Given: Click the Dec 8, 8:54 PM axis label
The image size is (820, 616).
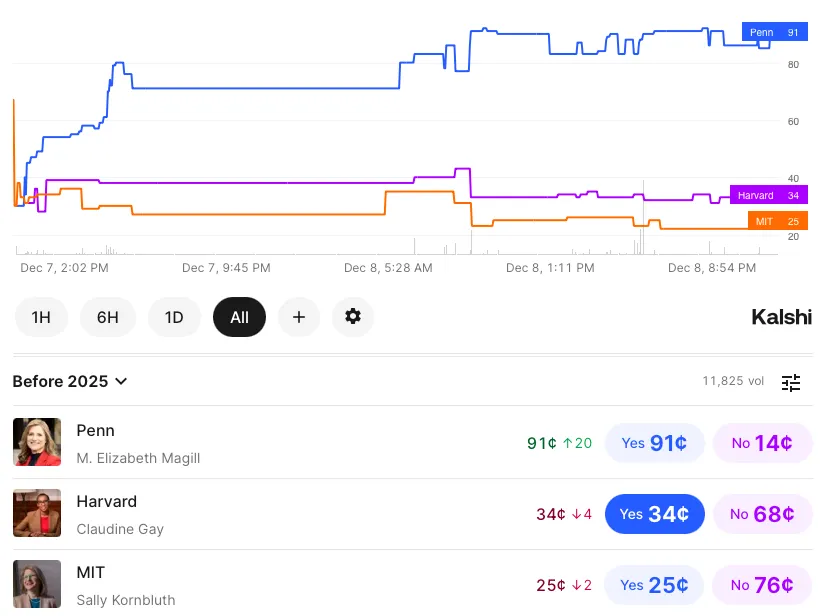Looking at the screenshot, I should 712,268.
